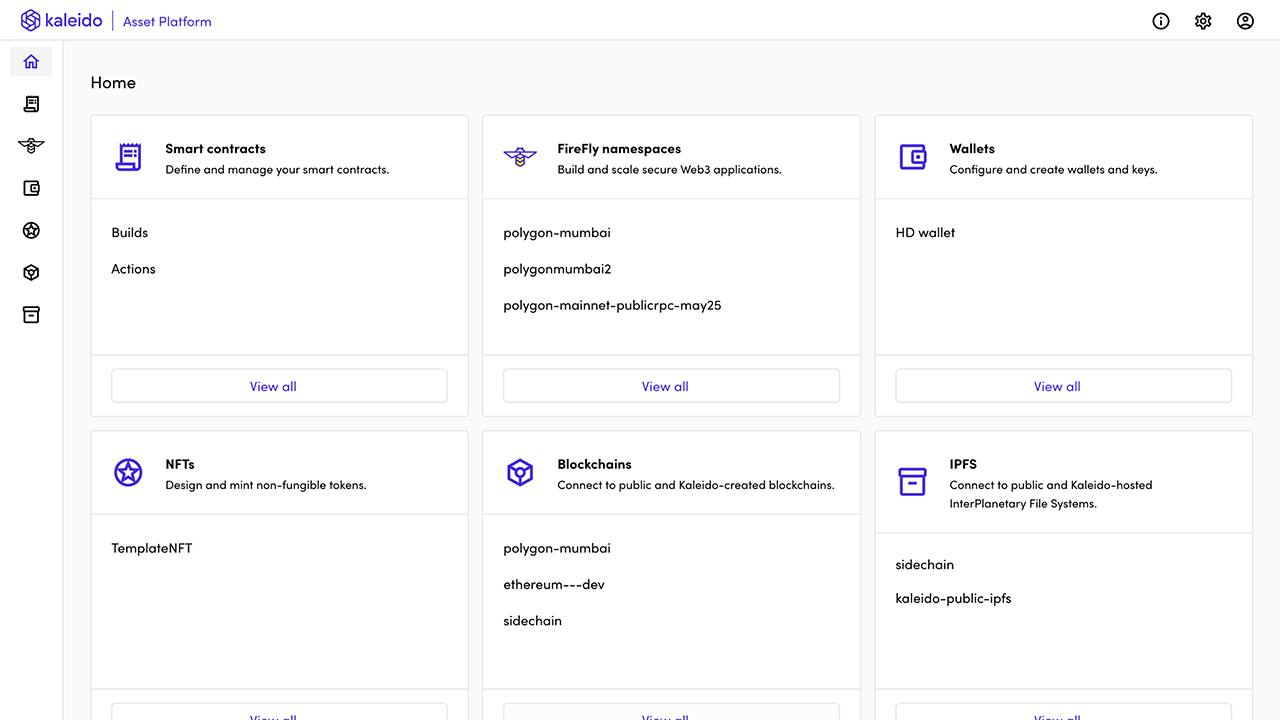Viewport: 1280px width, 720px height.
Task: Select the NFTs sidebar icon
Action: (x=31, y=230)
